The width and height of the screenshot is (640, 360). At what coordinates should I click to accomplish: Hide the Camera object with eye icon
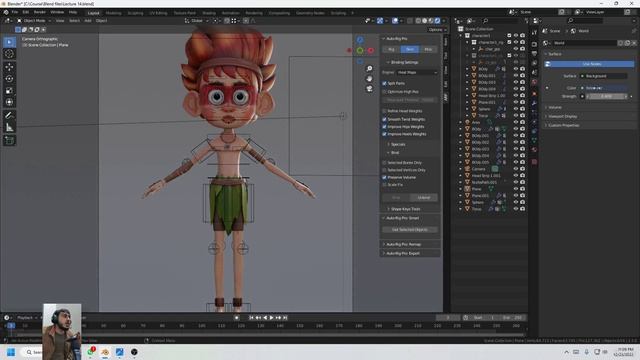pyautogui.click(x=516, y=169)
